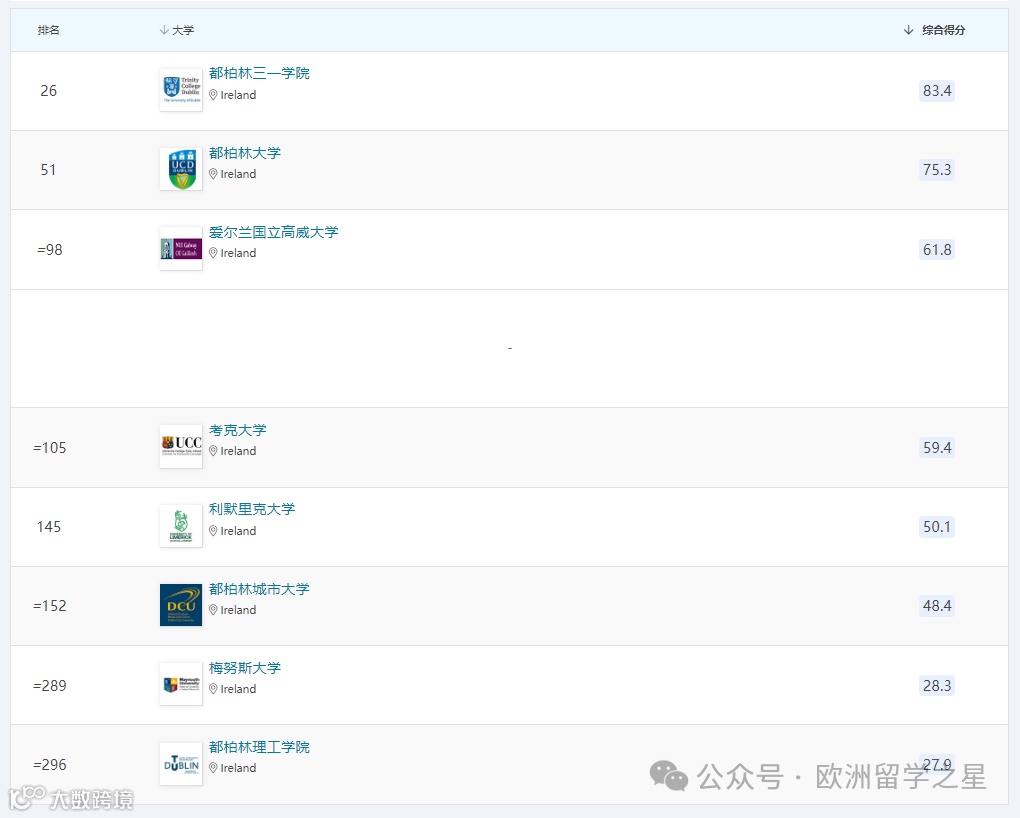This screenshot has height=818, width=1020.
Task: Click rank =98 cell
Action: [x=50, y=250]
